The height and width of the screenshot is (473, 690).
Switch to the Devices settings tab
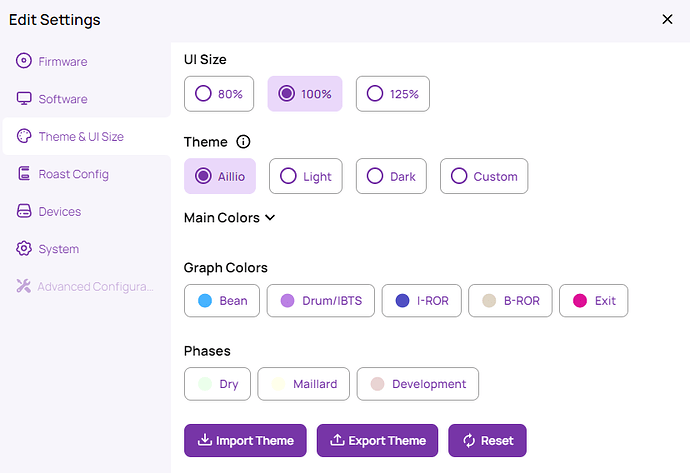[59, 212]
